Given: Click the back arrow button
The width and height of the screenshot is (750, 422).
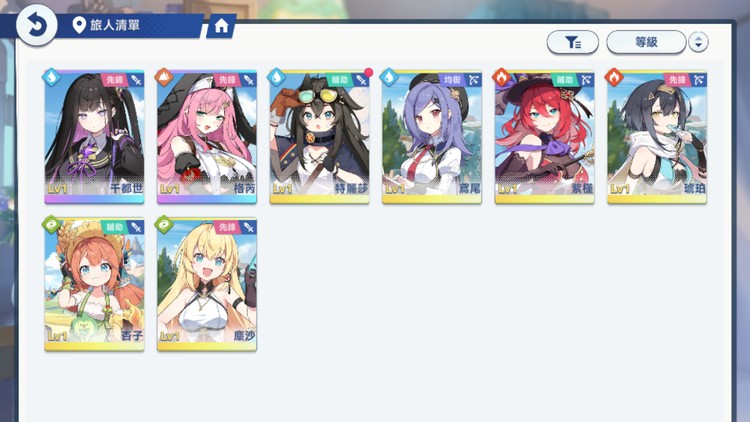Looking at the screenshot, I should click(37, 25).
